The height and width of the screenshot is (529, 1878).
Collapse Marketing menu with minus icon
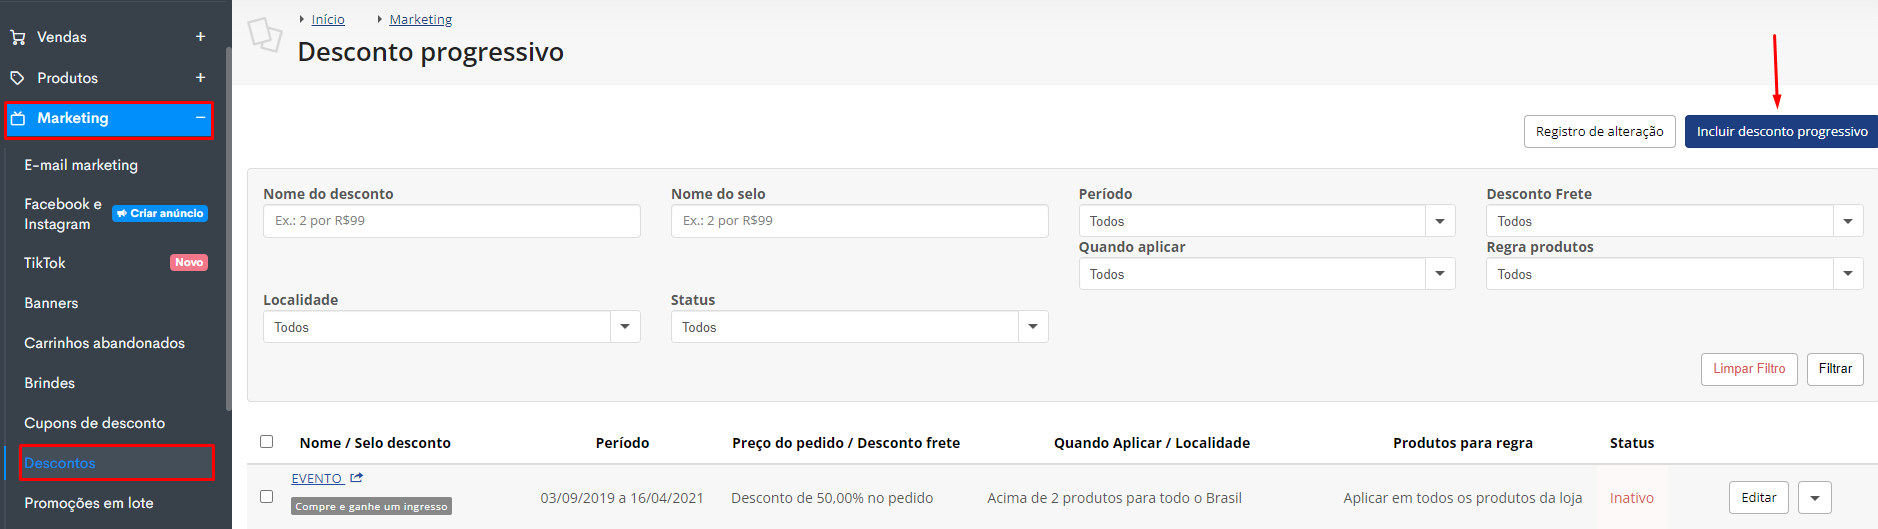coord(200,118)
